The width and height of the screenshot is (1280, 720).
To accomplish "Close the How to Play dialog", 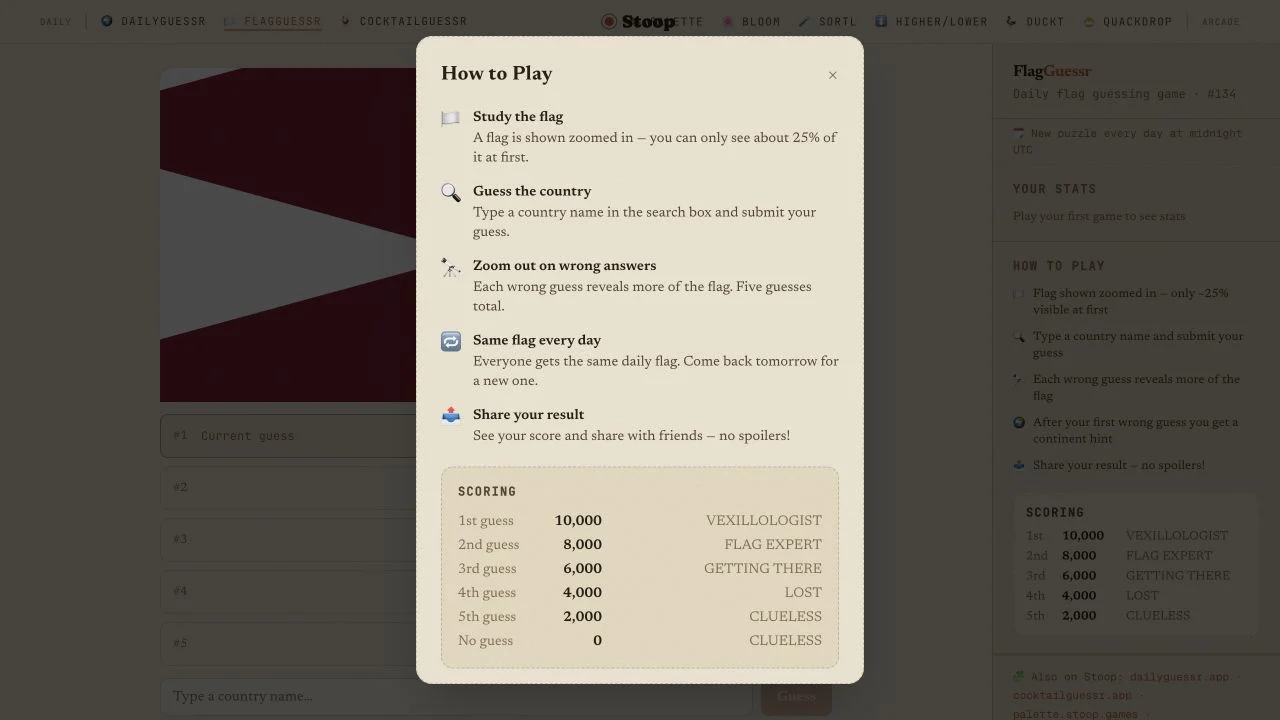I will pos(832,75).
